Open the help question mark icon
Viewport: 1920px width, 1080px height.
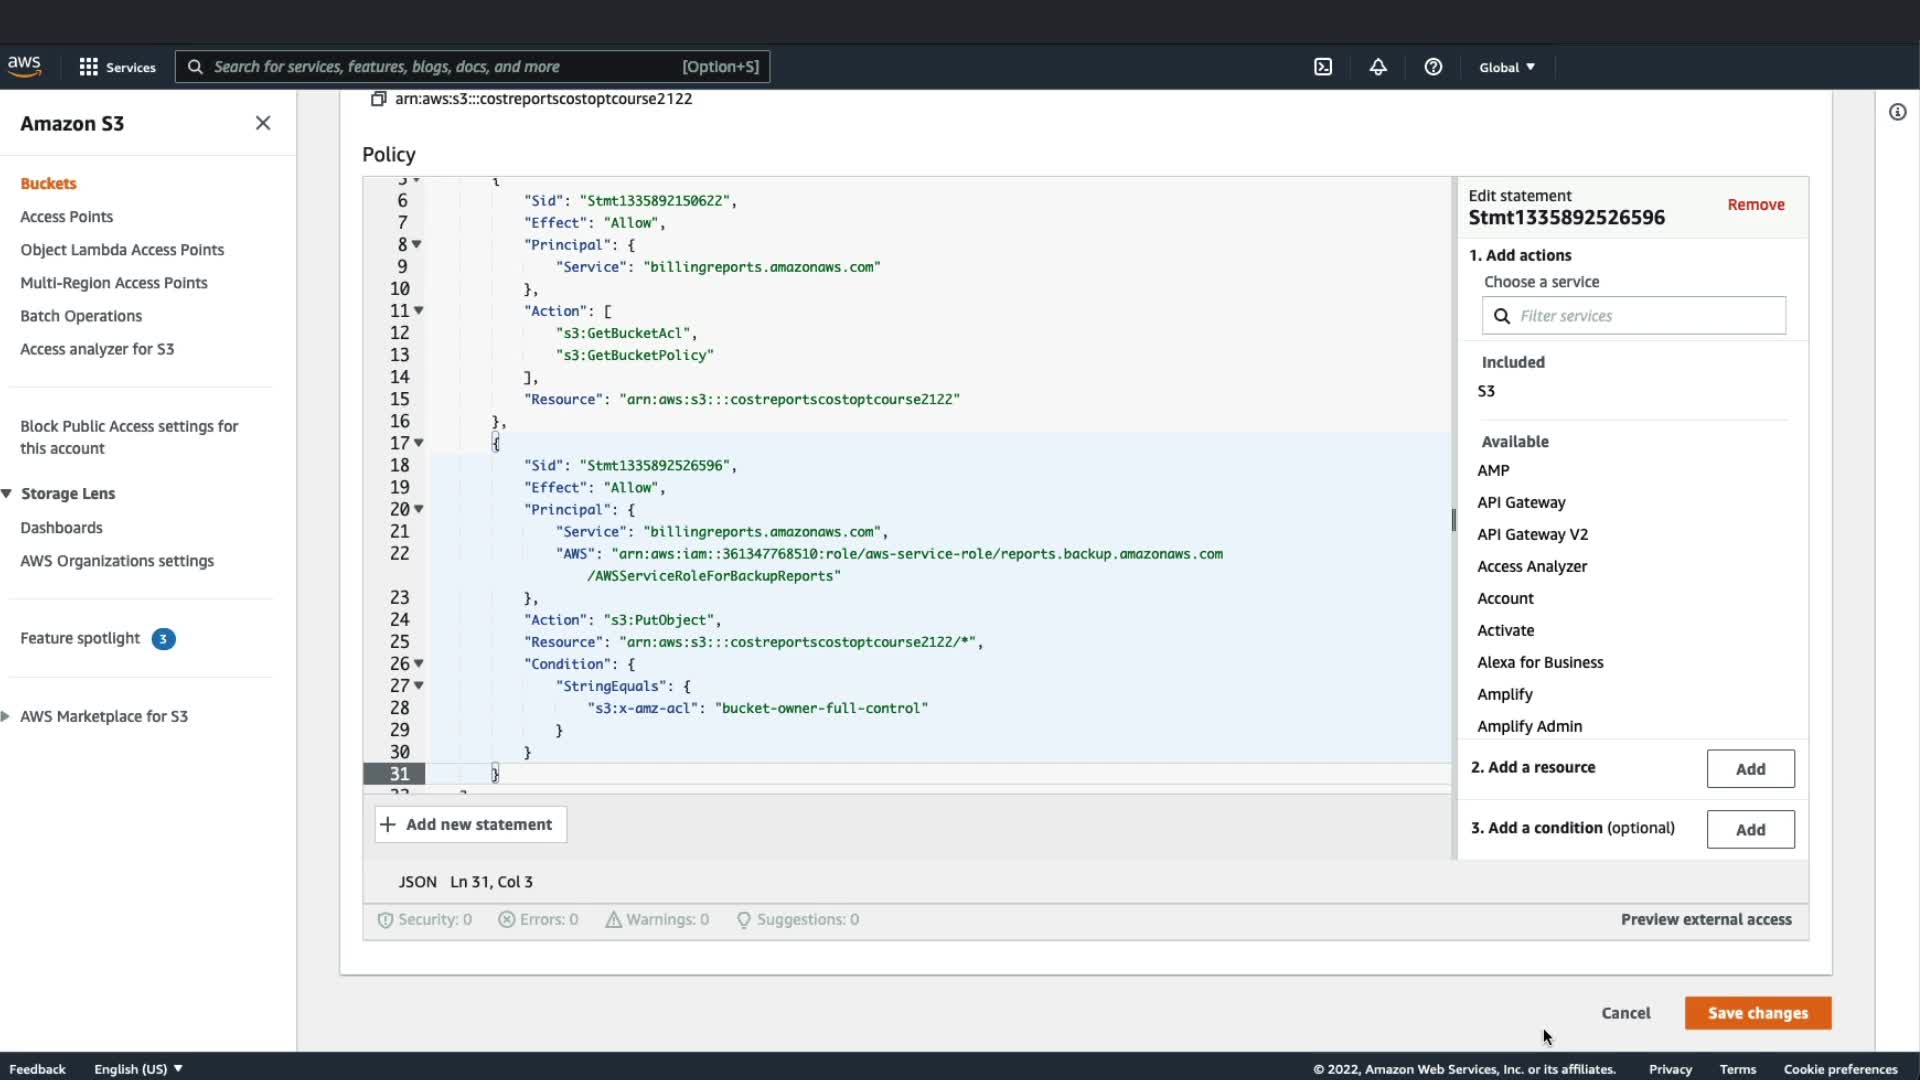point(1433,67)
